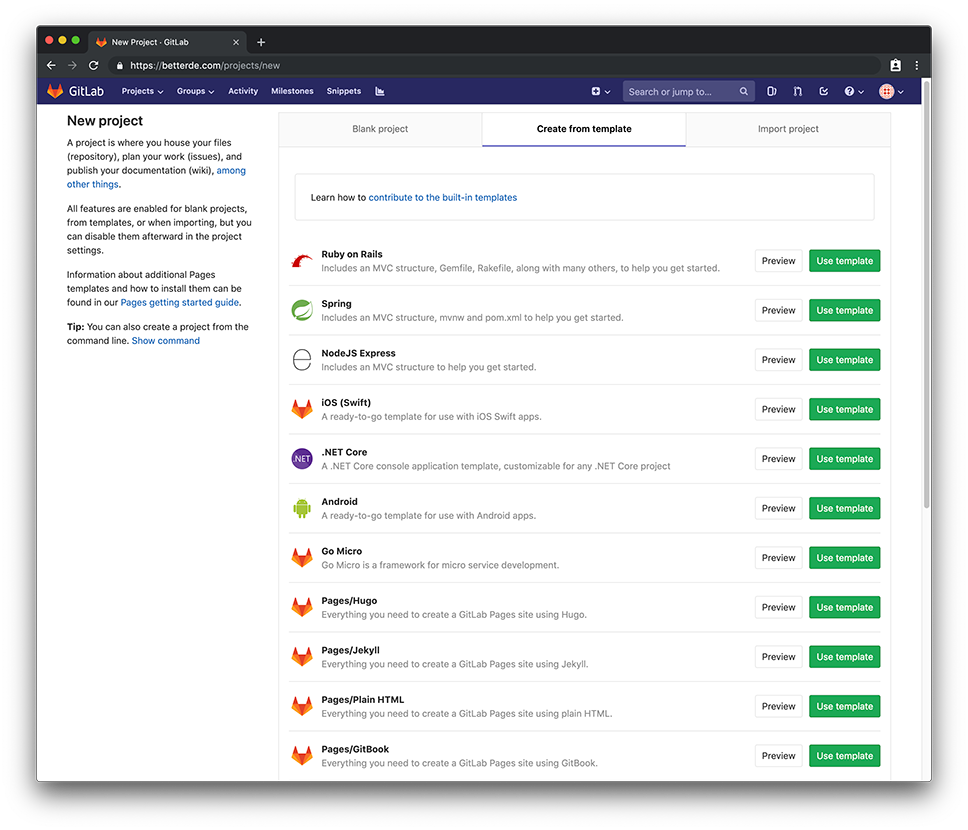Image resolution: width=968 pixels, height=830 pixels.
Task: Preview the Pages/Jekyll template
Action: tap(778, 656)
